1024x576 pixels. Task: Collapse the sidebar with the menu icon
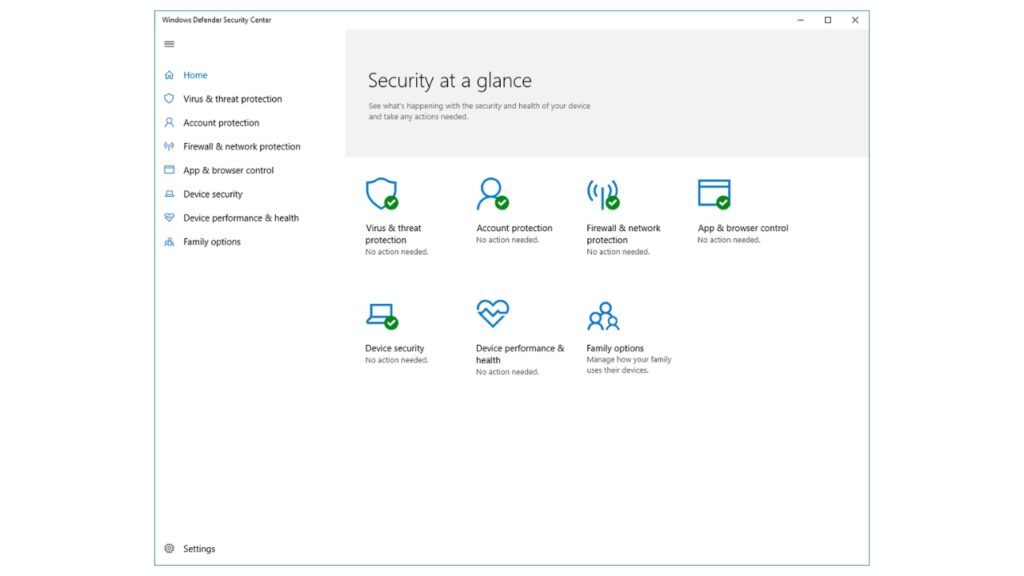tap(169, 43)
